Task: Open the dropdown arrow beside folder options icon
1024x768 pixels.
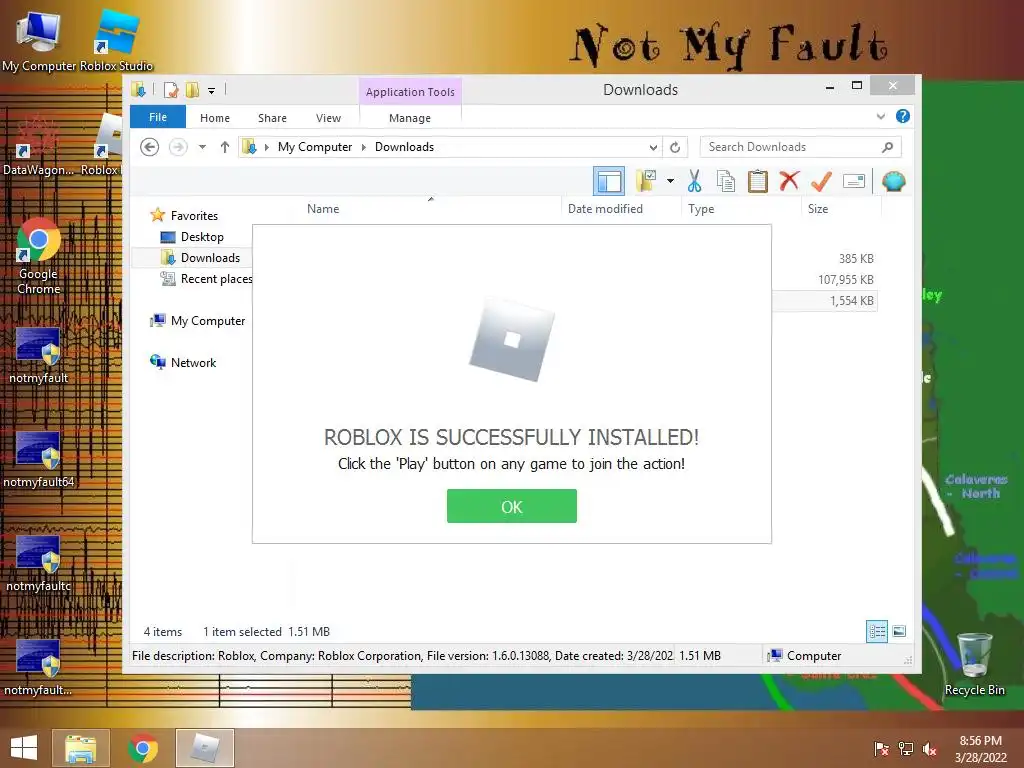Action: click(670, 181)
